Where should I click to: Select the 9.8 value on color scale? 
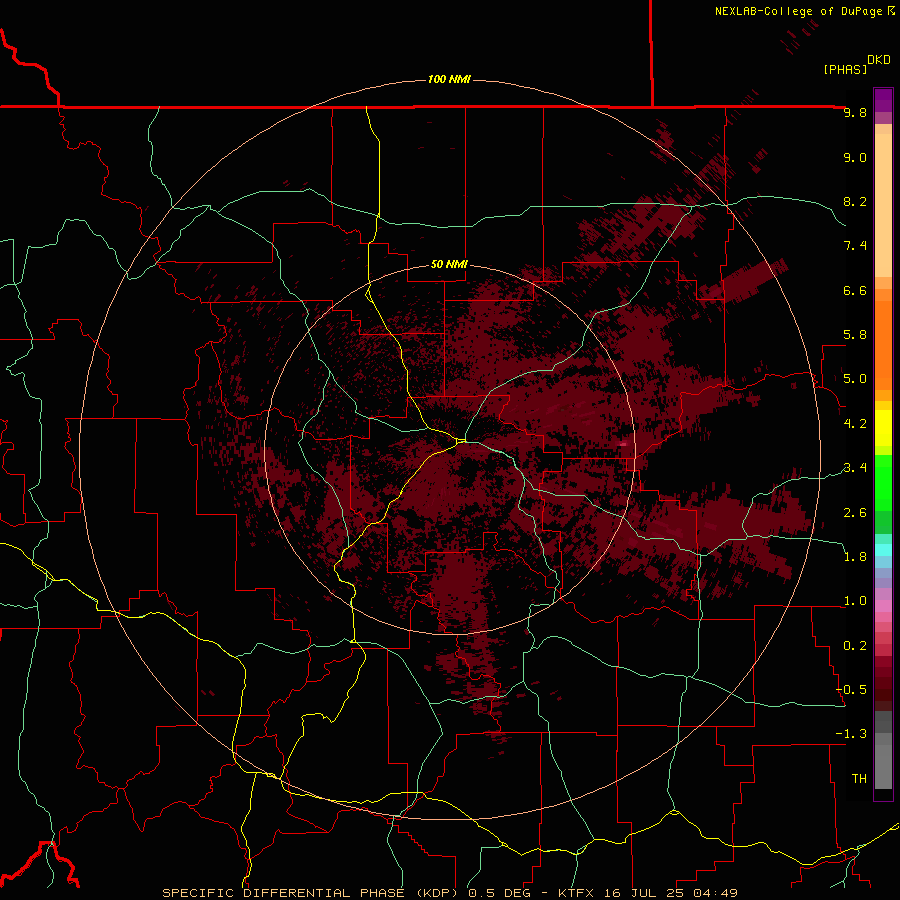pyautogui.click(x=855, y=112)
